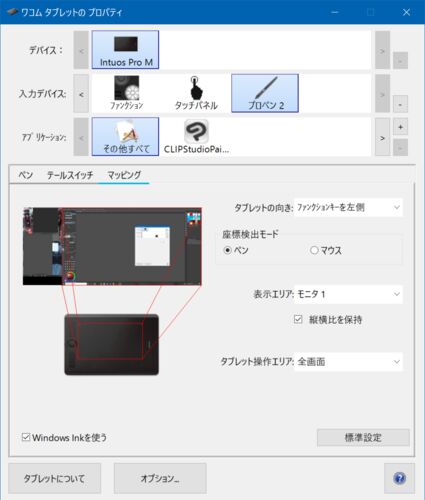
Task: Open help with the question mark icon
Action: click(399, 478)
